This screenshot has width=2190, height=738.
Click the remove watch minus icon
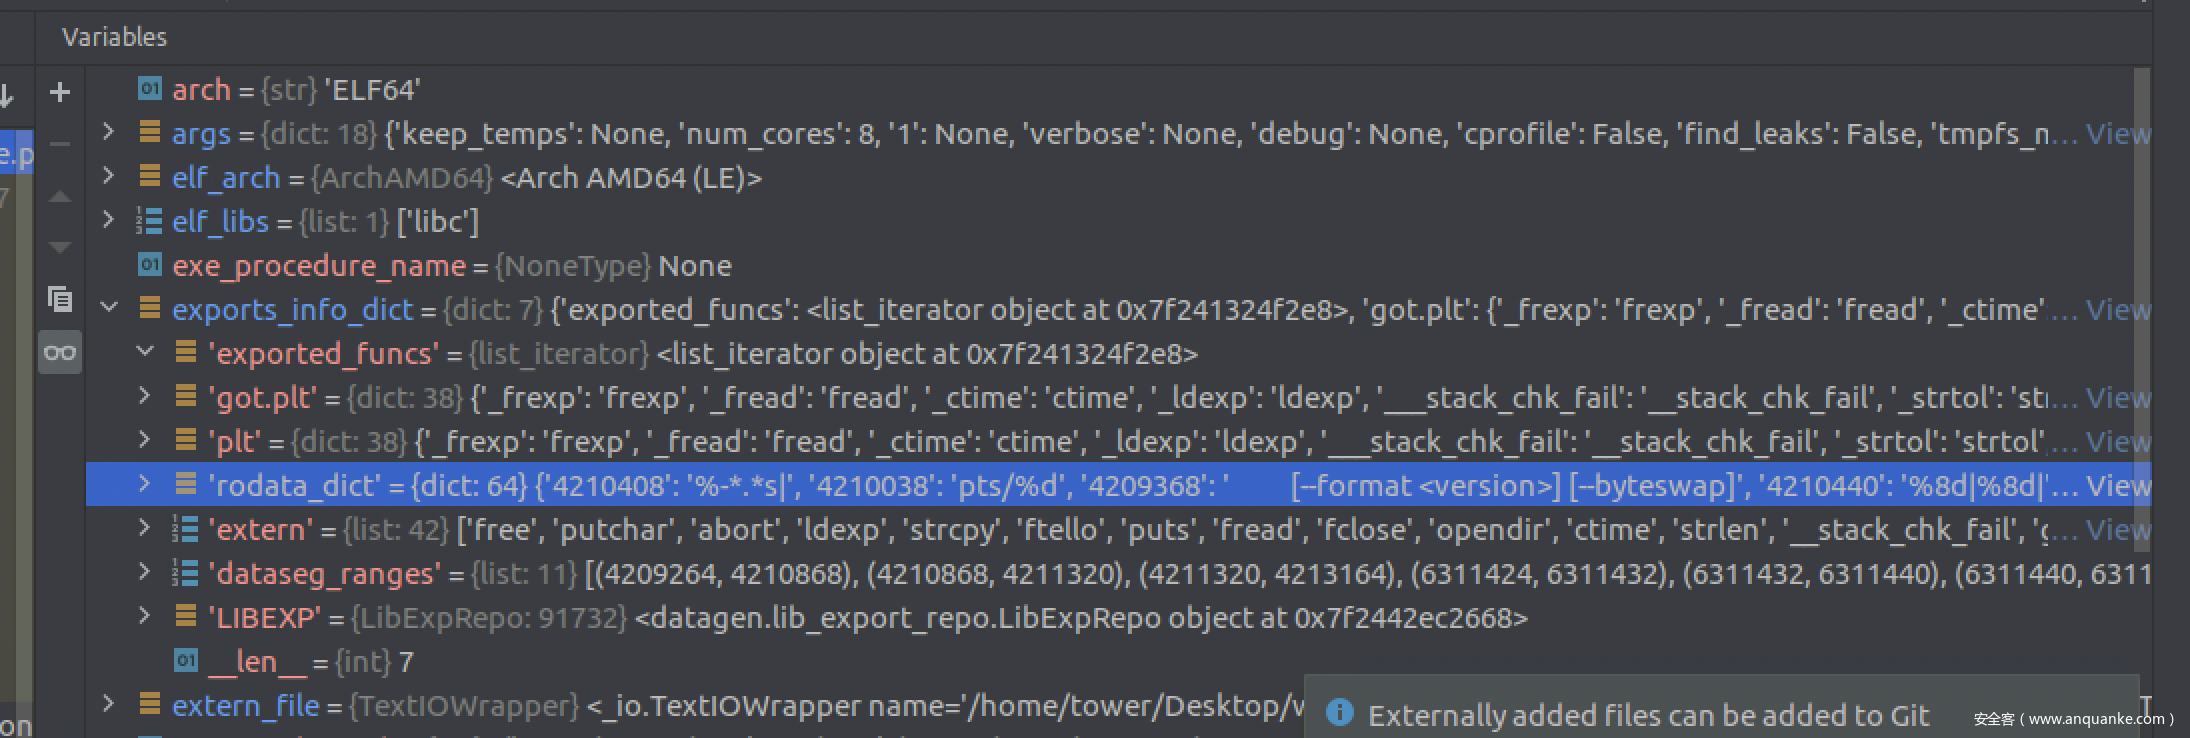coord(60,145)
